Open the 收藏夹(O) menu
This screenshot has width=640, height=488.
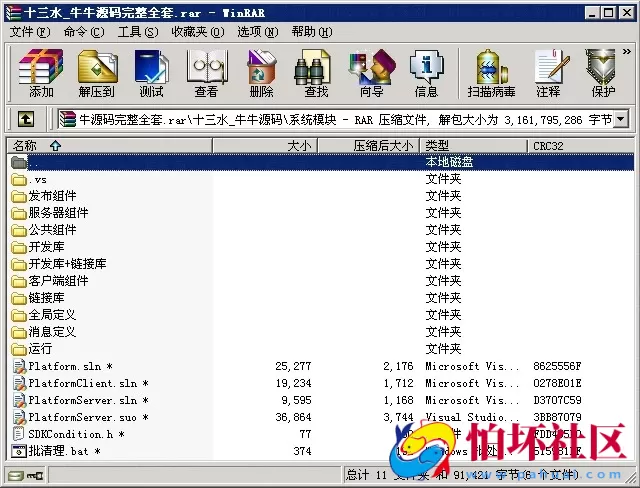198,32
